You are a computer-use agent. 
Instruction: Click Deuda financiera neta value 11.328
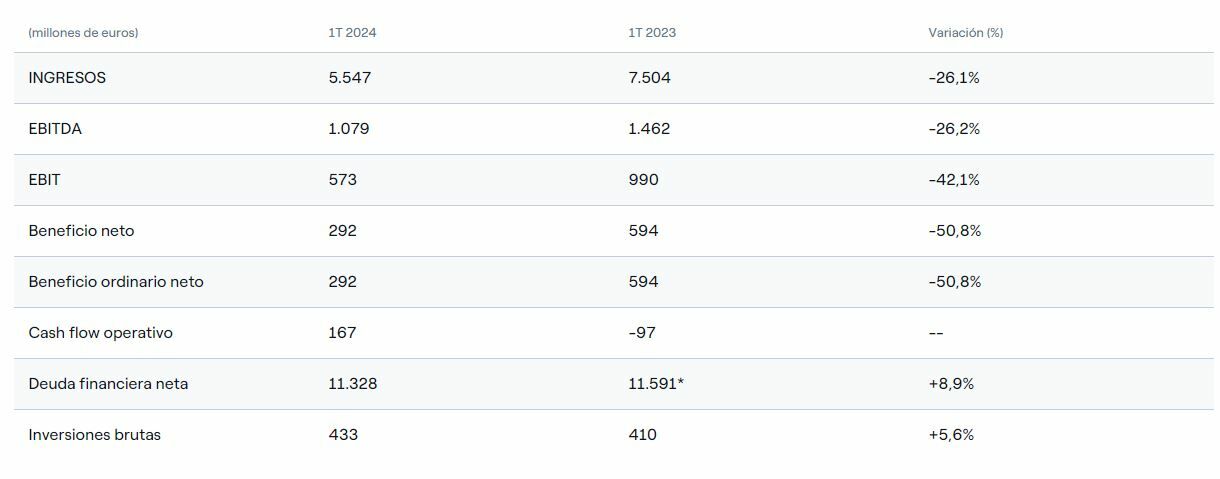pos(352,384)
